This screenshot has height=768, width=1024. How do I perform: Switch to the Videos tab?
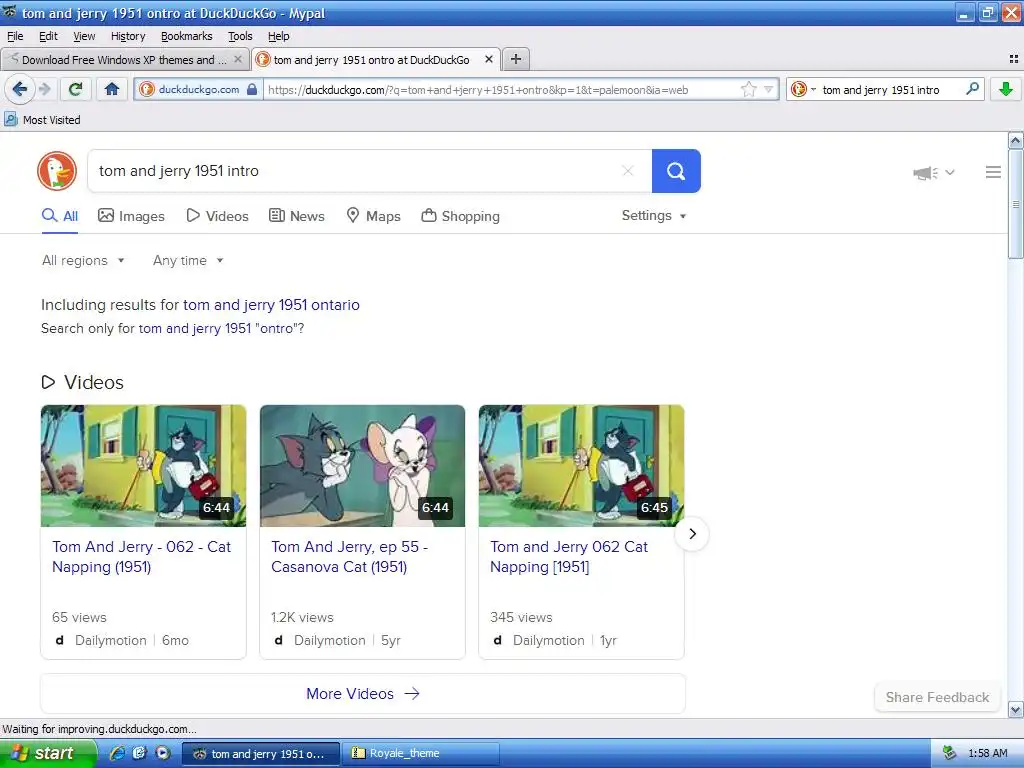point(217,216)
